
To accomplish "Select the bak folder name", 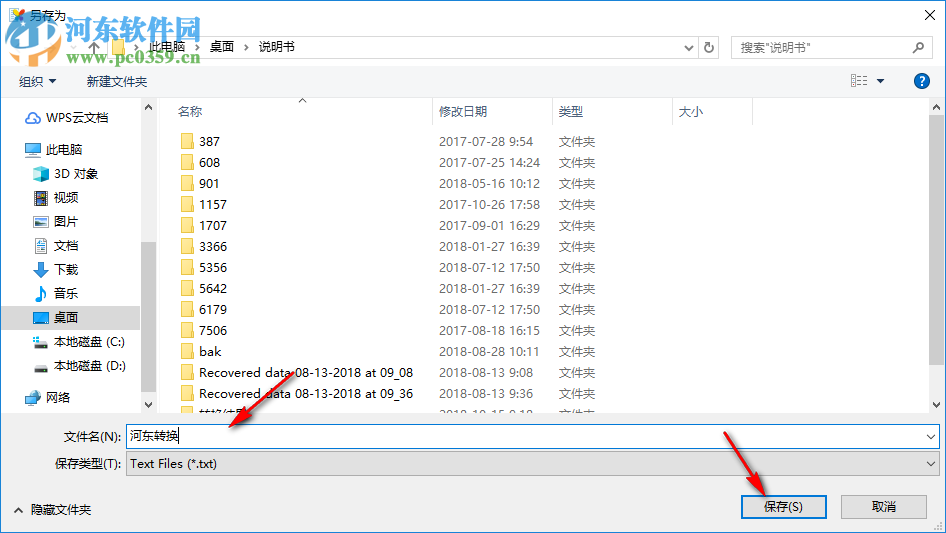I will click(x=210, y=351).
